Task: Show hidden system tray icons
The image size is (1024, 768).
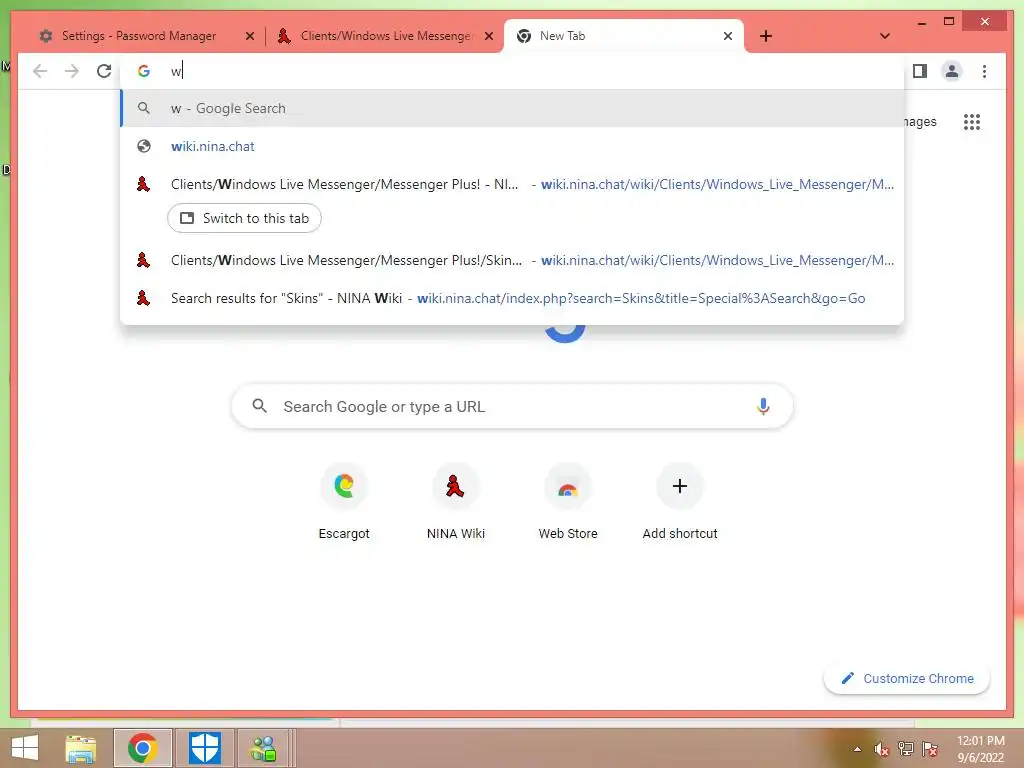Action: (x=857, y=749)
